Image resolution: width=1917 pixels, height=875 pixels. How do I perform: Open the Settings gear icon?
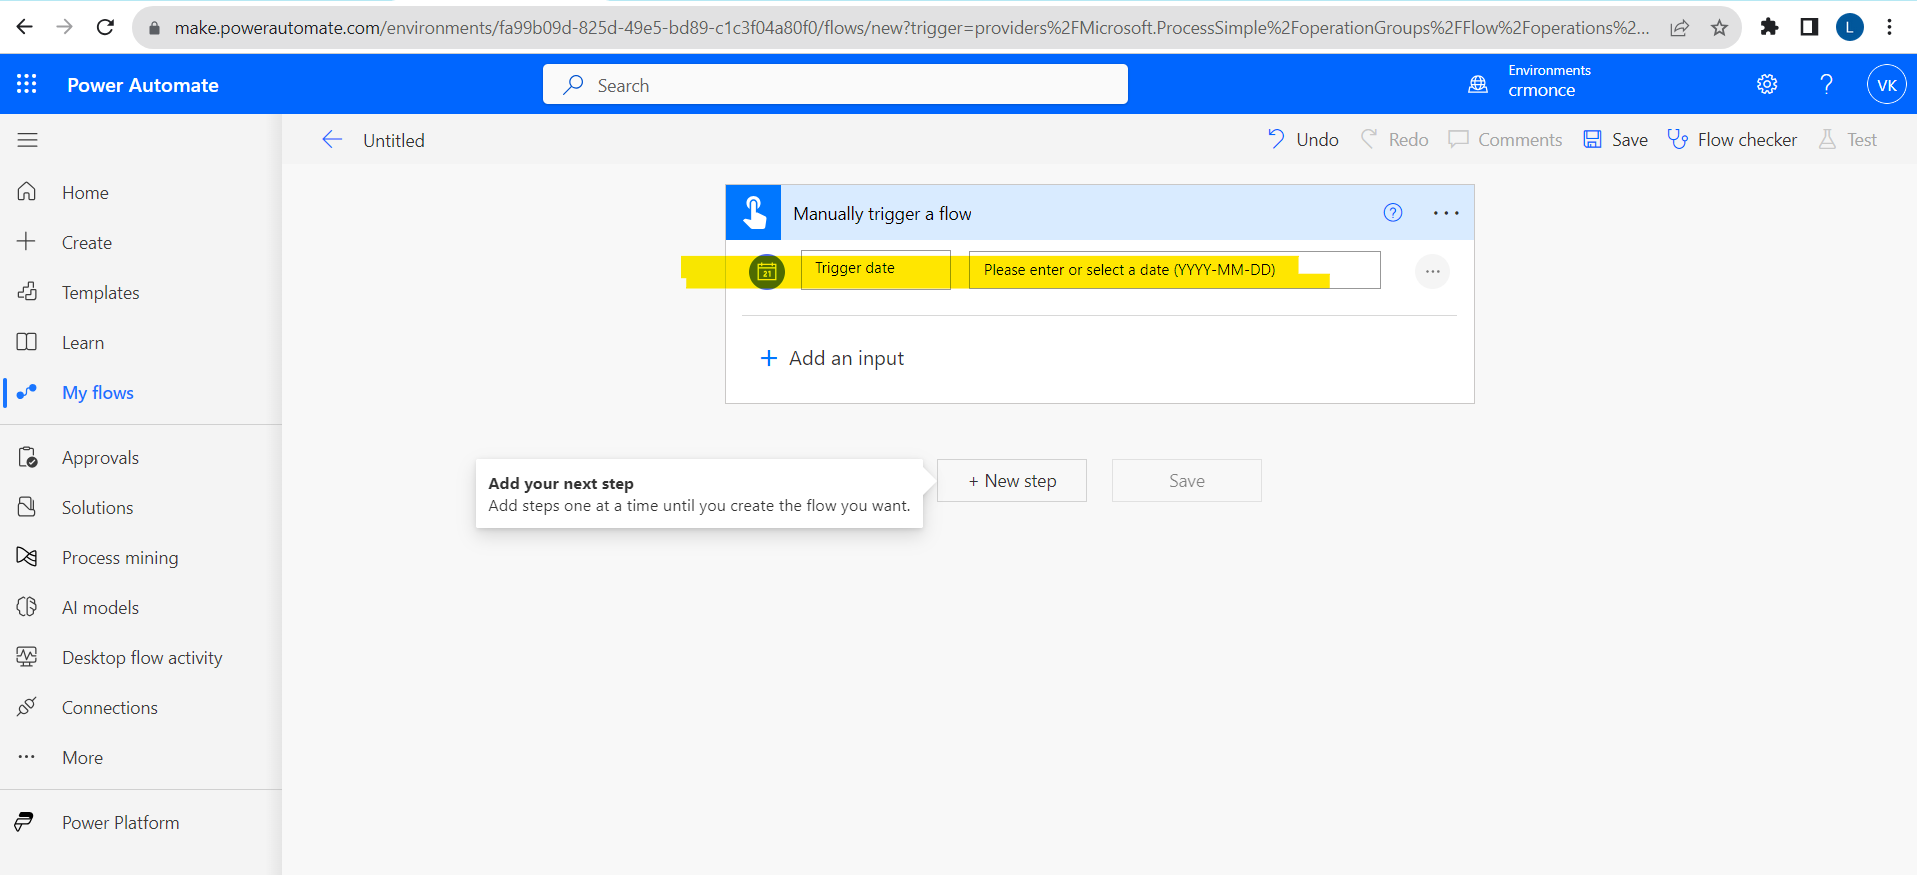[1767, 84]
